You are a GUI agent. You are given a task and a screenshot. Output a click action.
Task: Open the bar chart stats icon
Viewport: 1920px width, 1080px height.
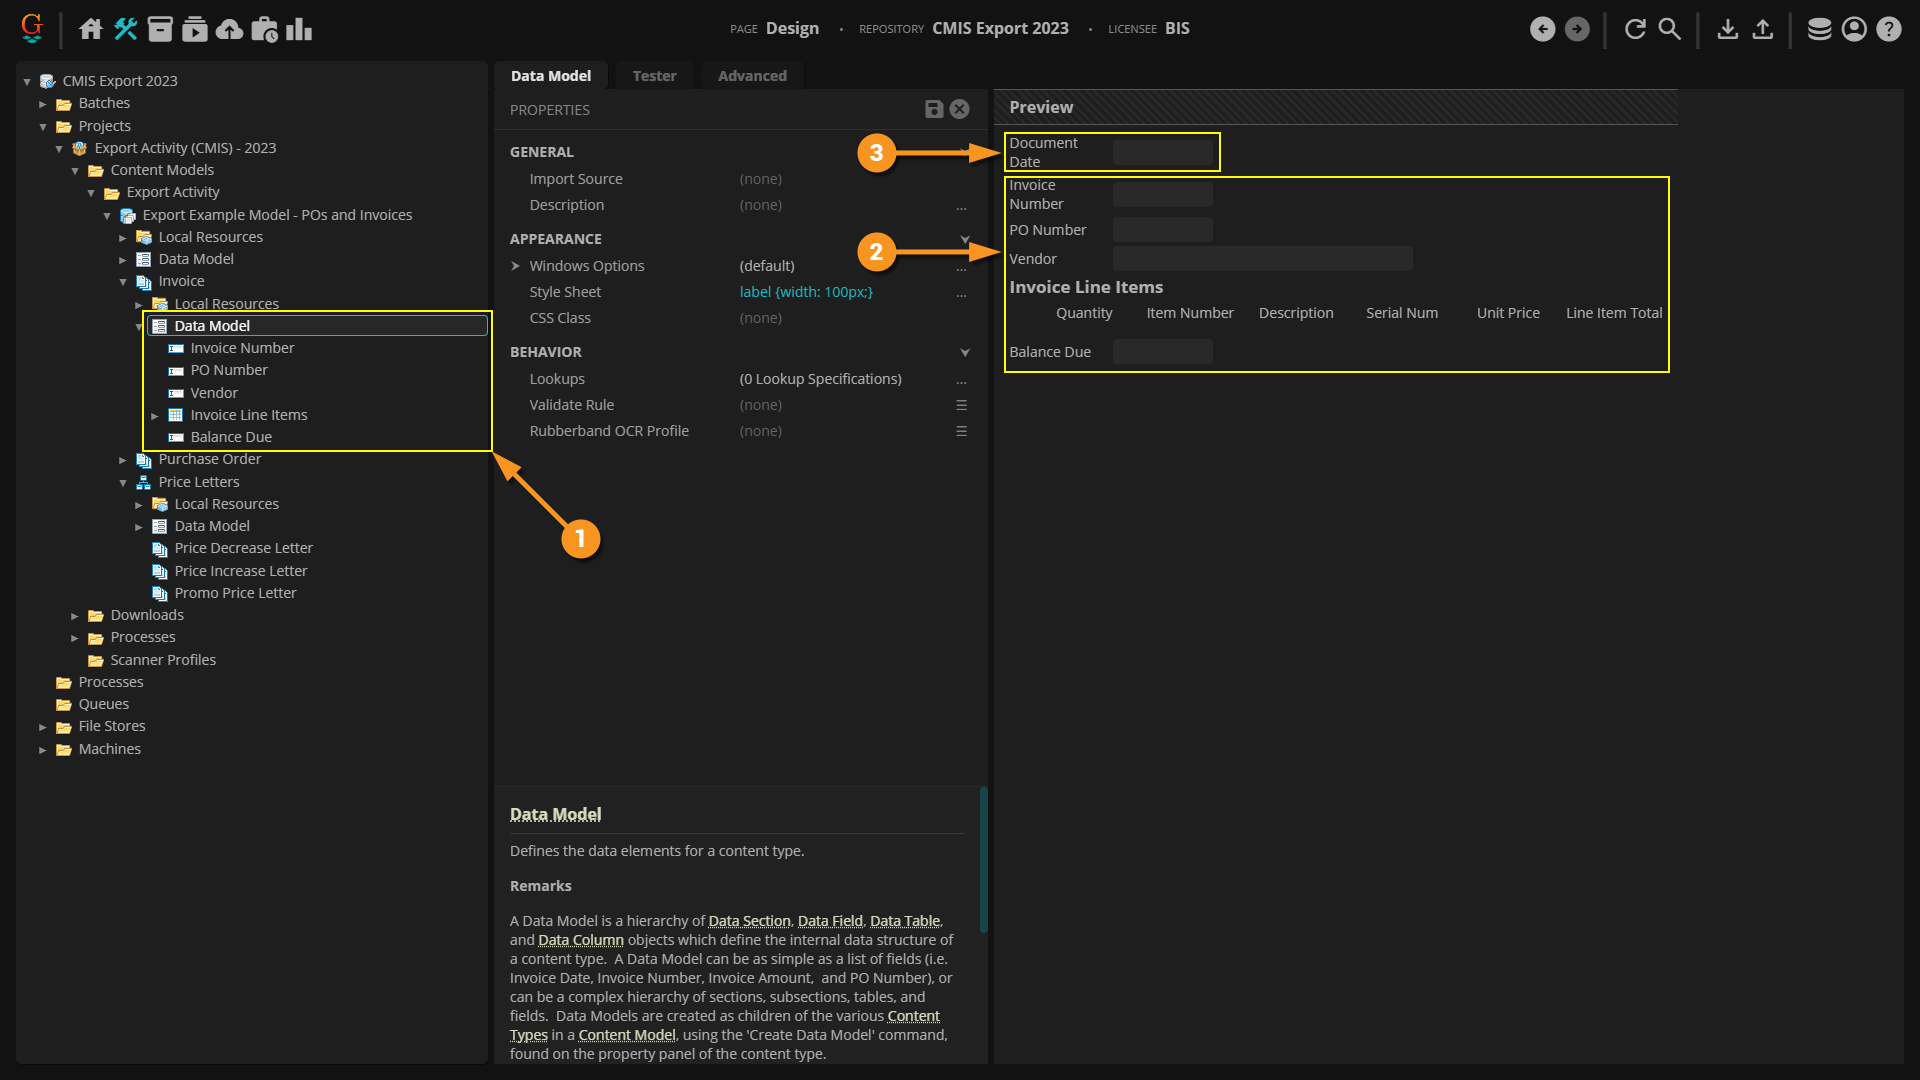[299, 29]
